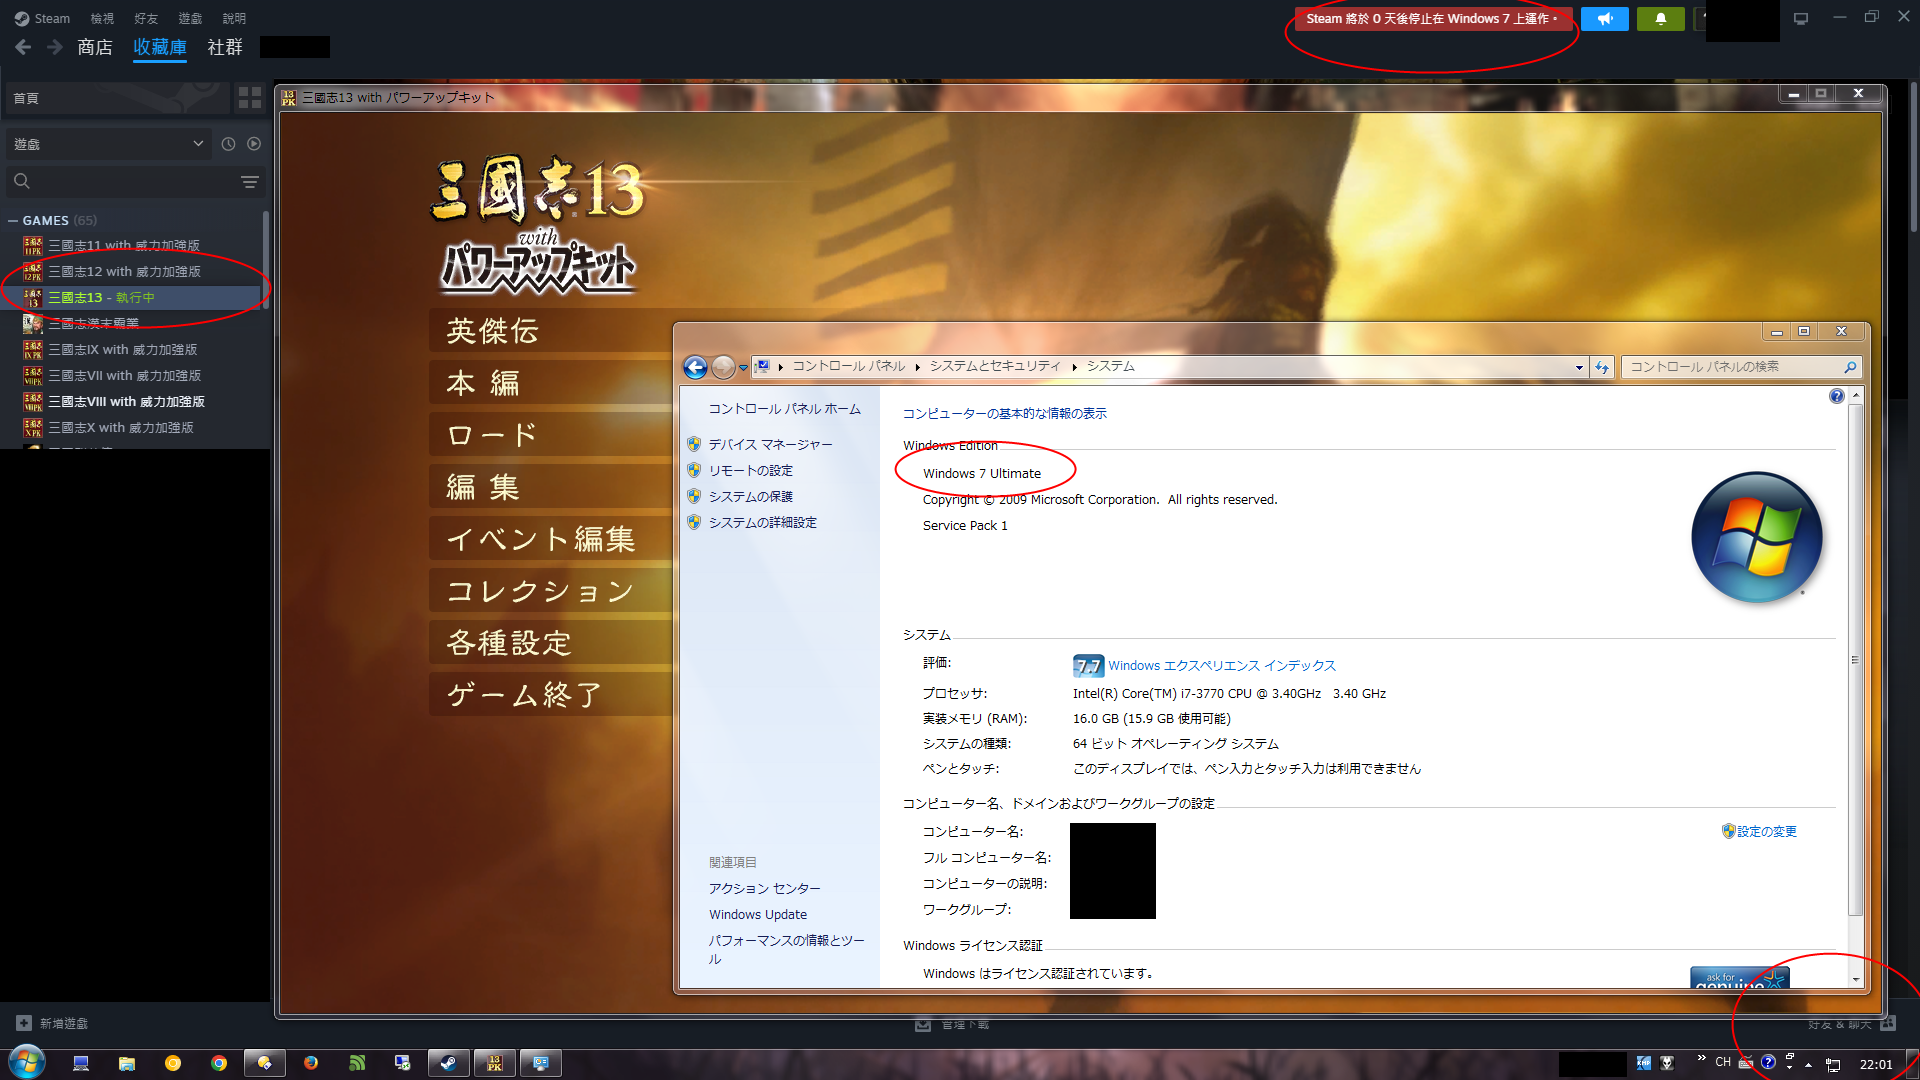This screenshot has width=1920, height=1080.
Task: Select ロード in game menu
Action: click(551, 434)
